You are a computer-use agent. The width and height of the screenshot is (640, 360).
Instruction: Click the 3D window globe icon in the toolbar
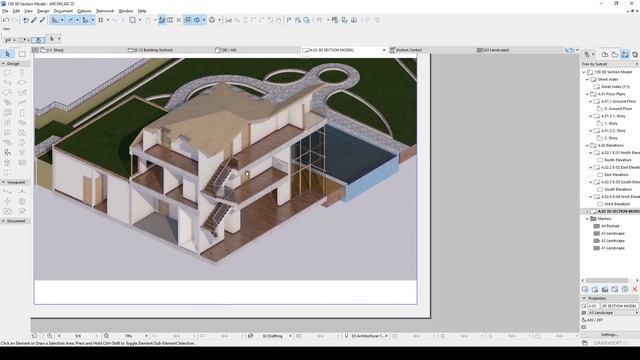(x=212, y=20)
